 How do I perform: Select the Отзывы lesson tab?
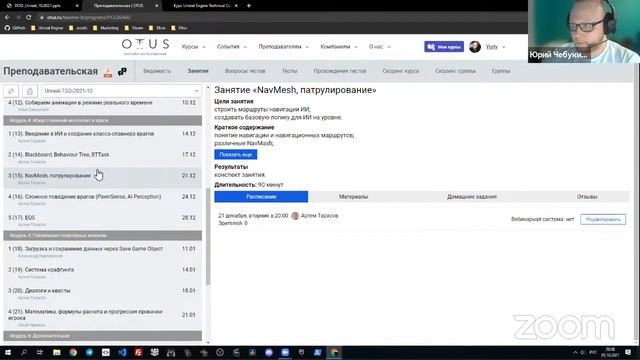click(587, 197)
